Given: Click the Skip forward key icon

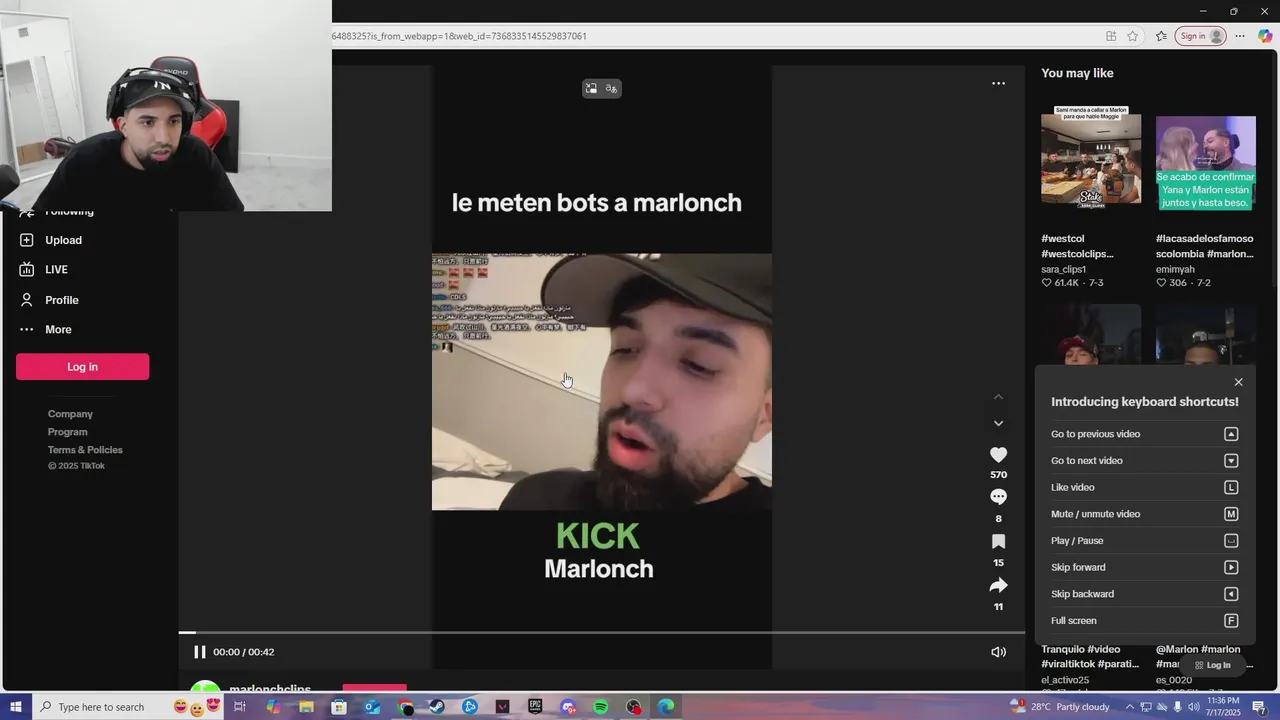Looking at the screenshot, I should tap(1231, 567).
